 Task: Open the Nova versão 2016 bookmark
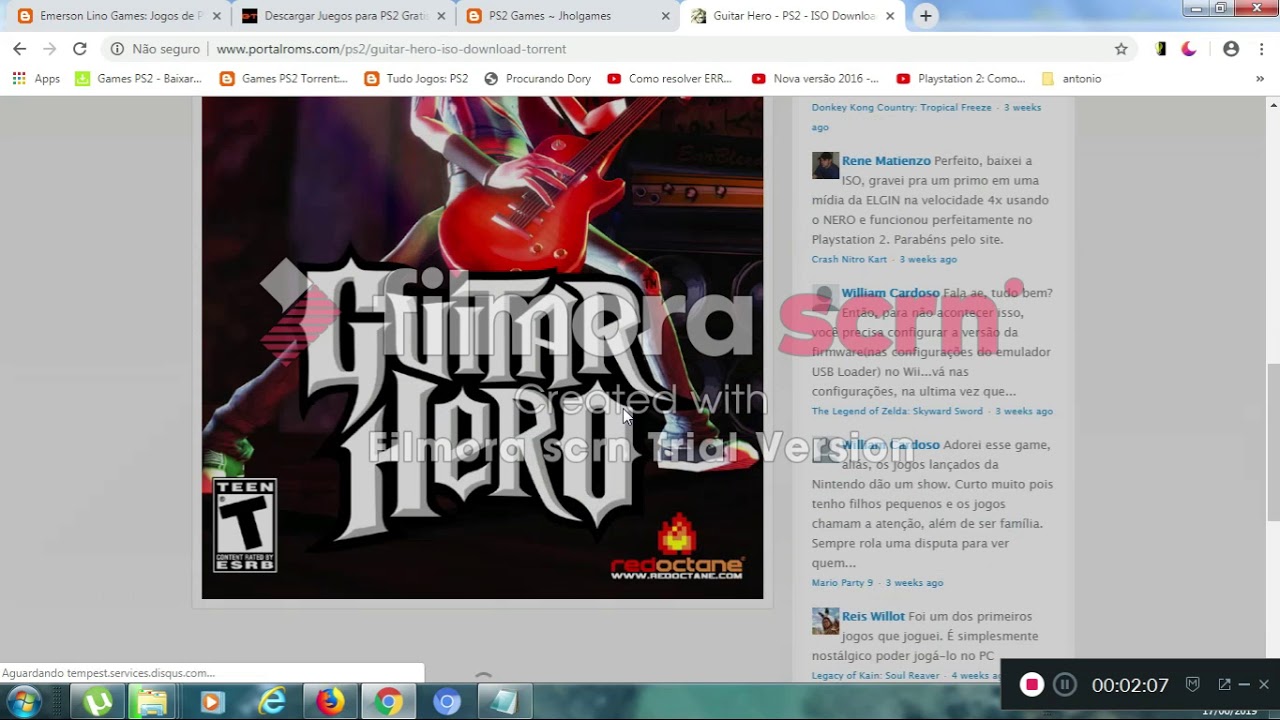(814, 79)
